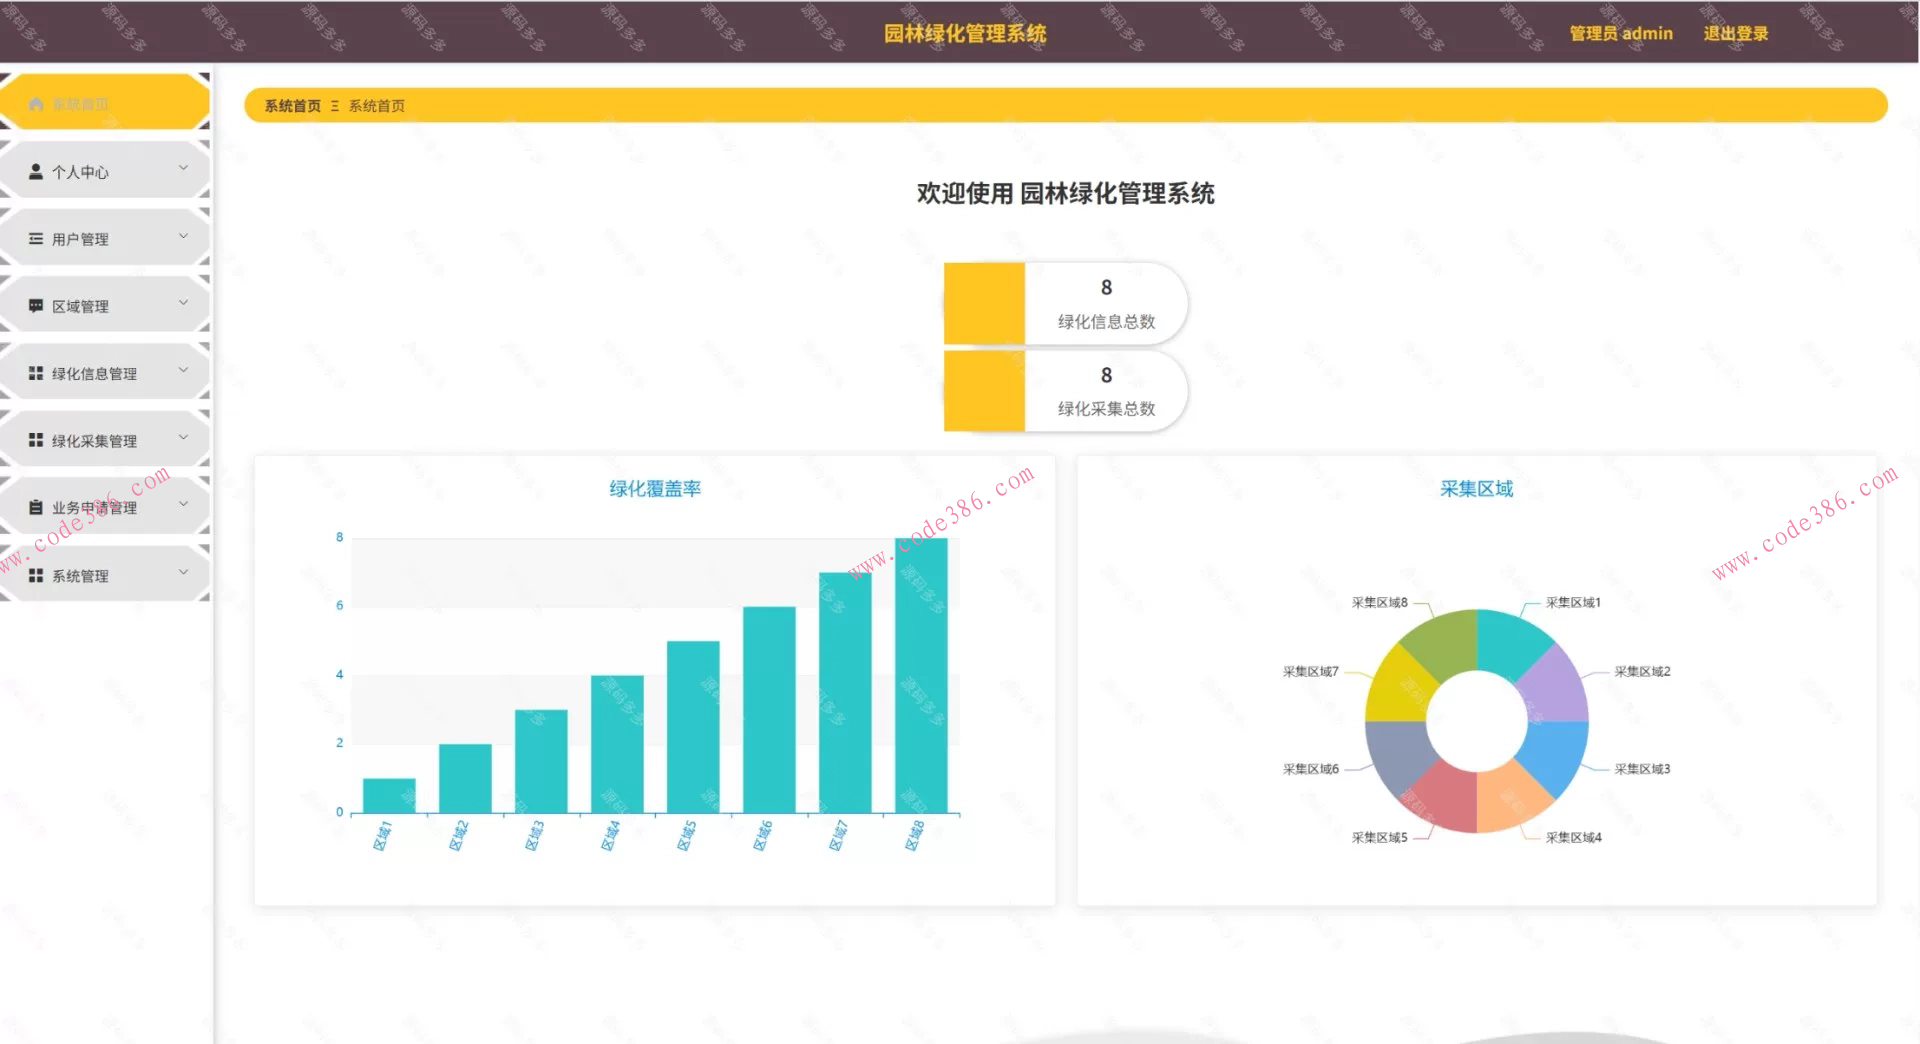1920x1044 pixels.
Task: Expand the 个人中心 chevron
Action: pyautogui.click(x=183, y=168)
